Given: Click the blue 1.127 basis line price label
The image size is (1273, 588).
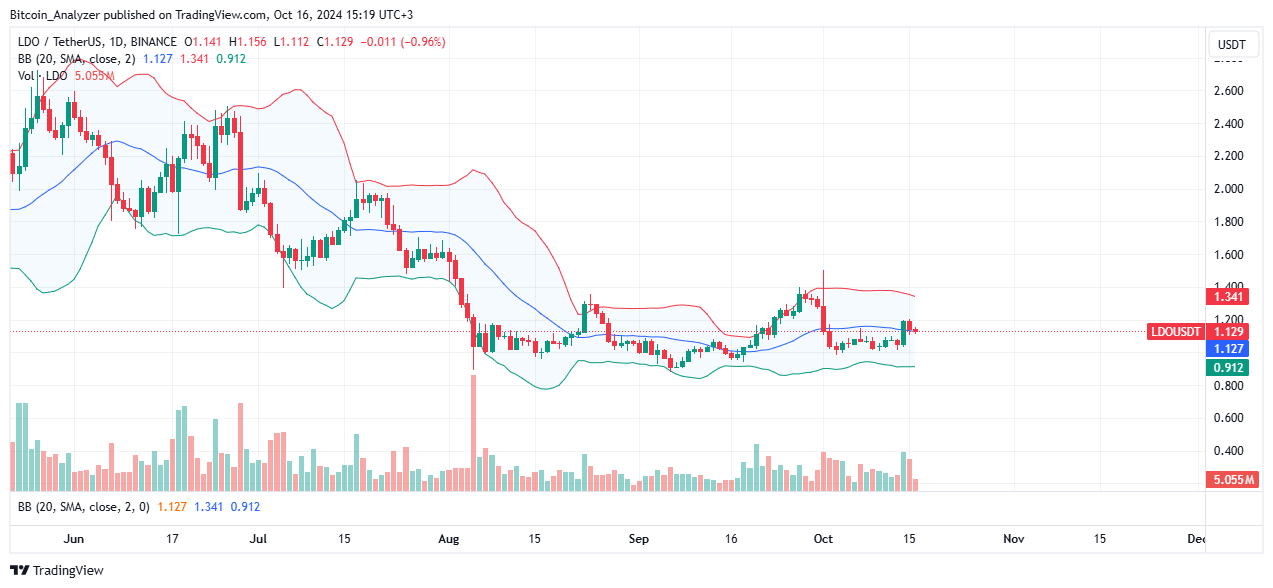Looking at the screenshot, I should click(x=1229, y=348).
